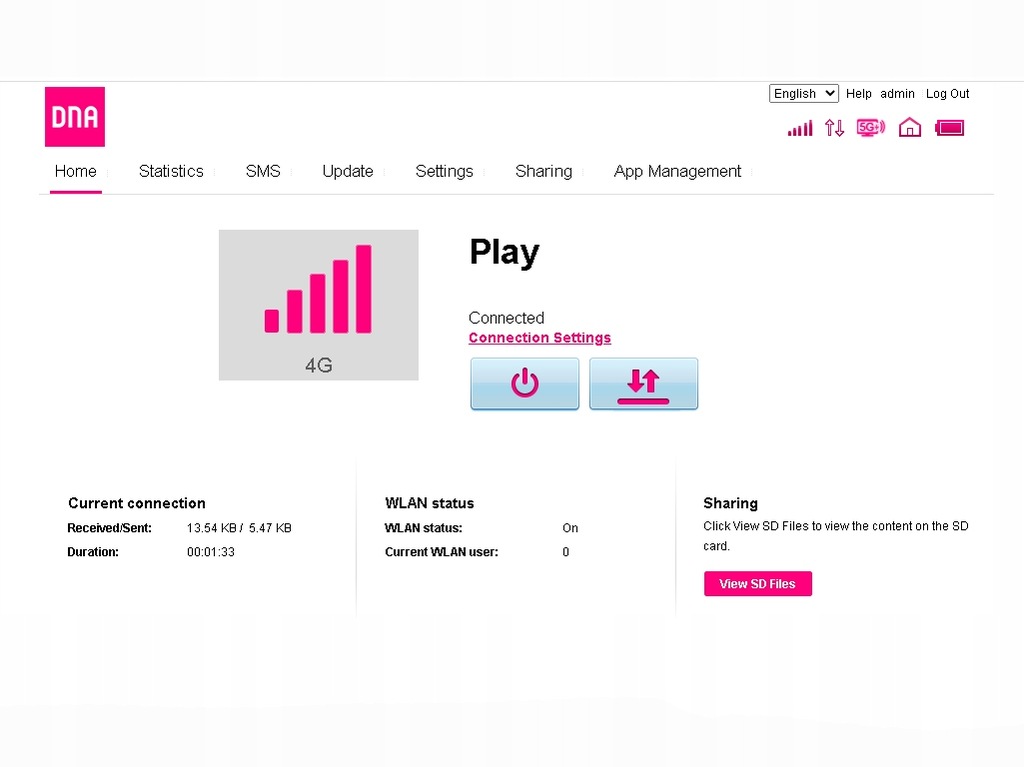Click the View SD Files button

click(x=758, y=583)
